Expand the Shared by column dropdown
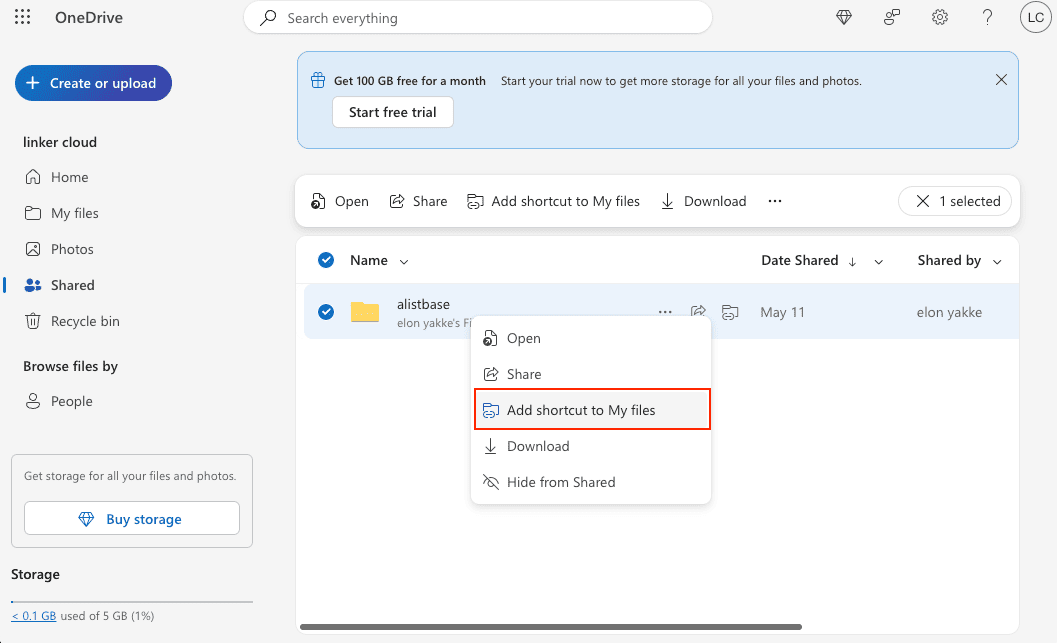 pyautogui.click(x=997, y=262)
